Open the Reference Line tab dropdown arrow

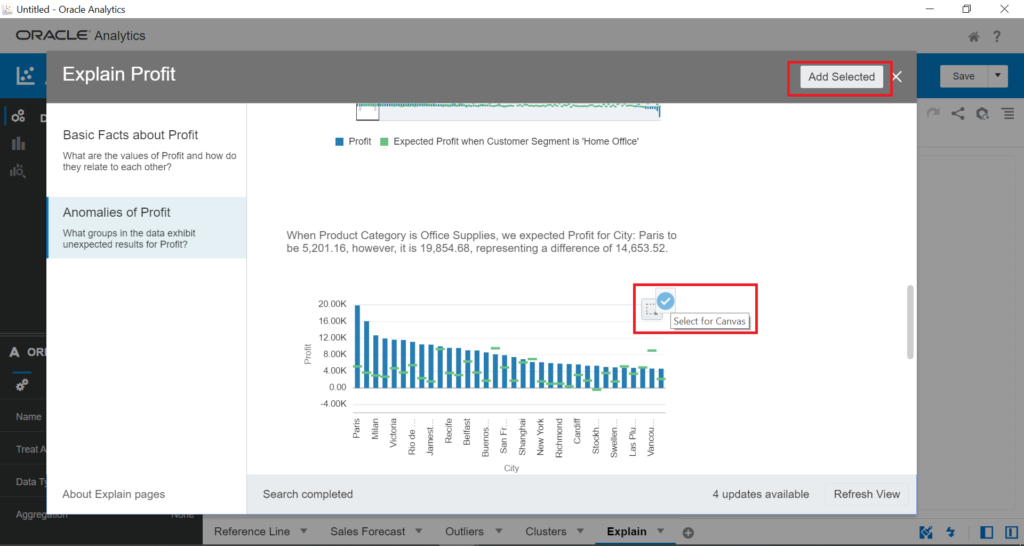point(303,531)
